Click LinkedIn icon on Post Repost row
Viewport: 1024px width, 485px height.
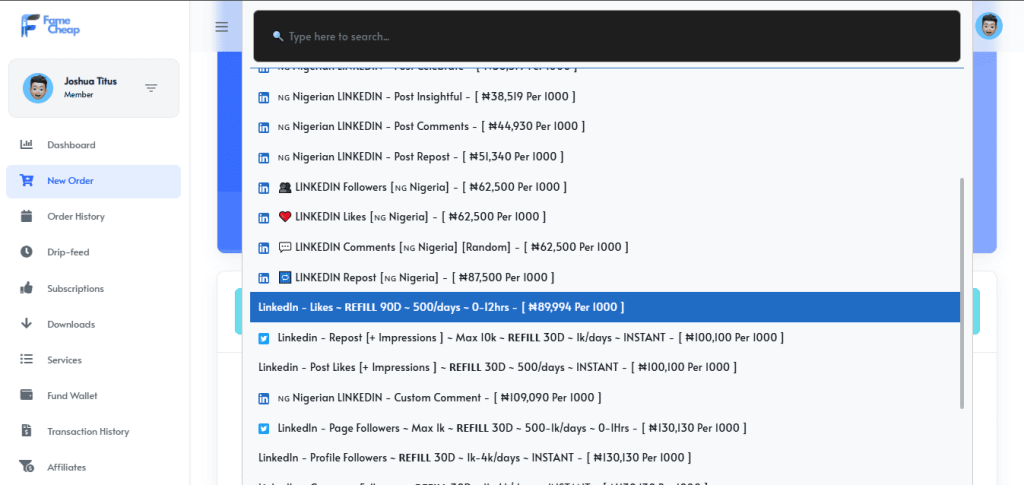[264, 157]
